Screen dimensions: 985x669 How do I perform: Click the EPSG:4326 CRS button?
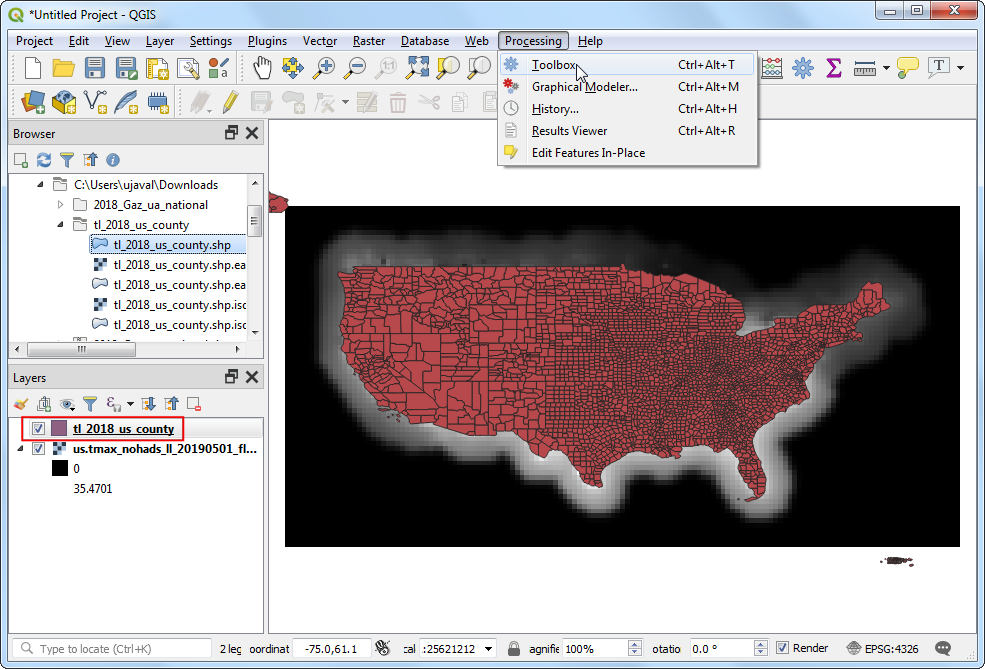(x=883, y=648)
